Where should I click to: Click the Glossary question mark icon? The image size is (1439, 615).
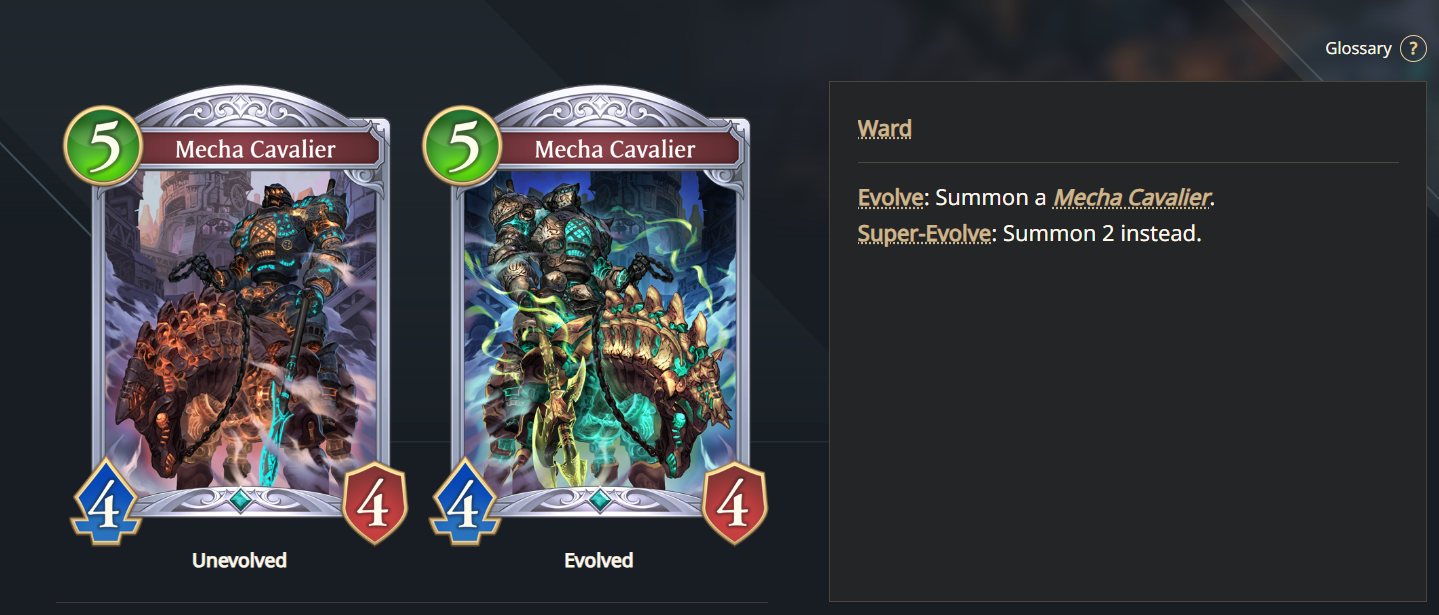pyautogui.click(x=1413, y=48)
